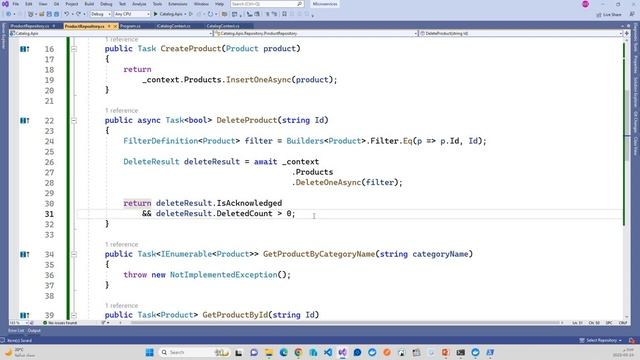Screen dimensions: 640x360
Task: Switch to the ICatalogContext.cs tab
Action: coord(173,26)
